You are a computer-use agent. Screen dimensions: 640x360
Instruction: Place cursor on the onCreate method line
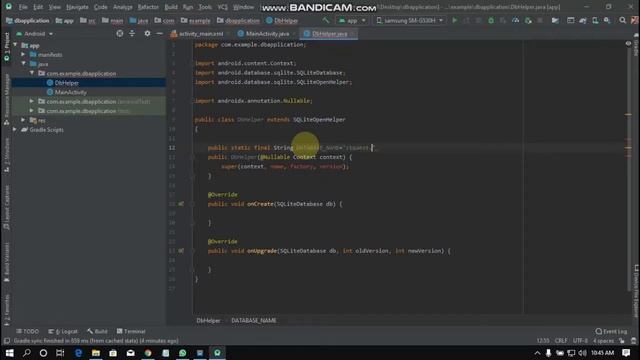[x=275, y=204]
